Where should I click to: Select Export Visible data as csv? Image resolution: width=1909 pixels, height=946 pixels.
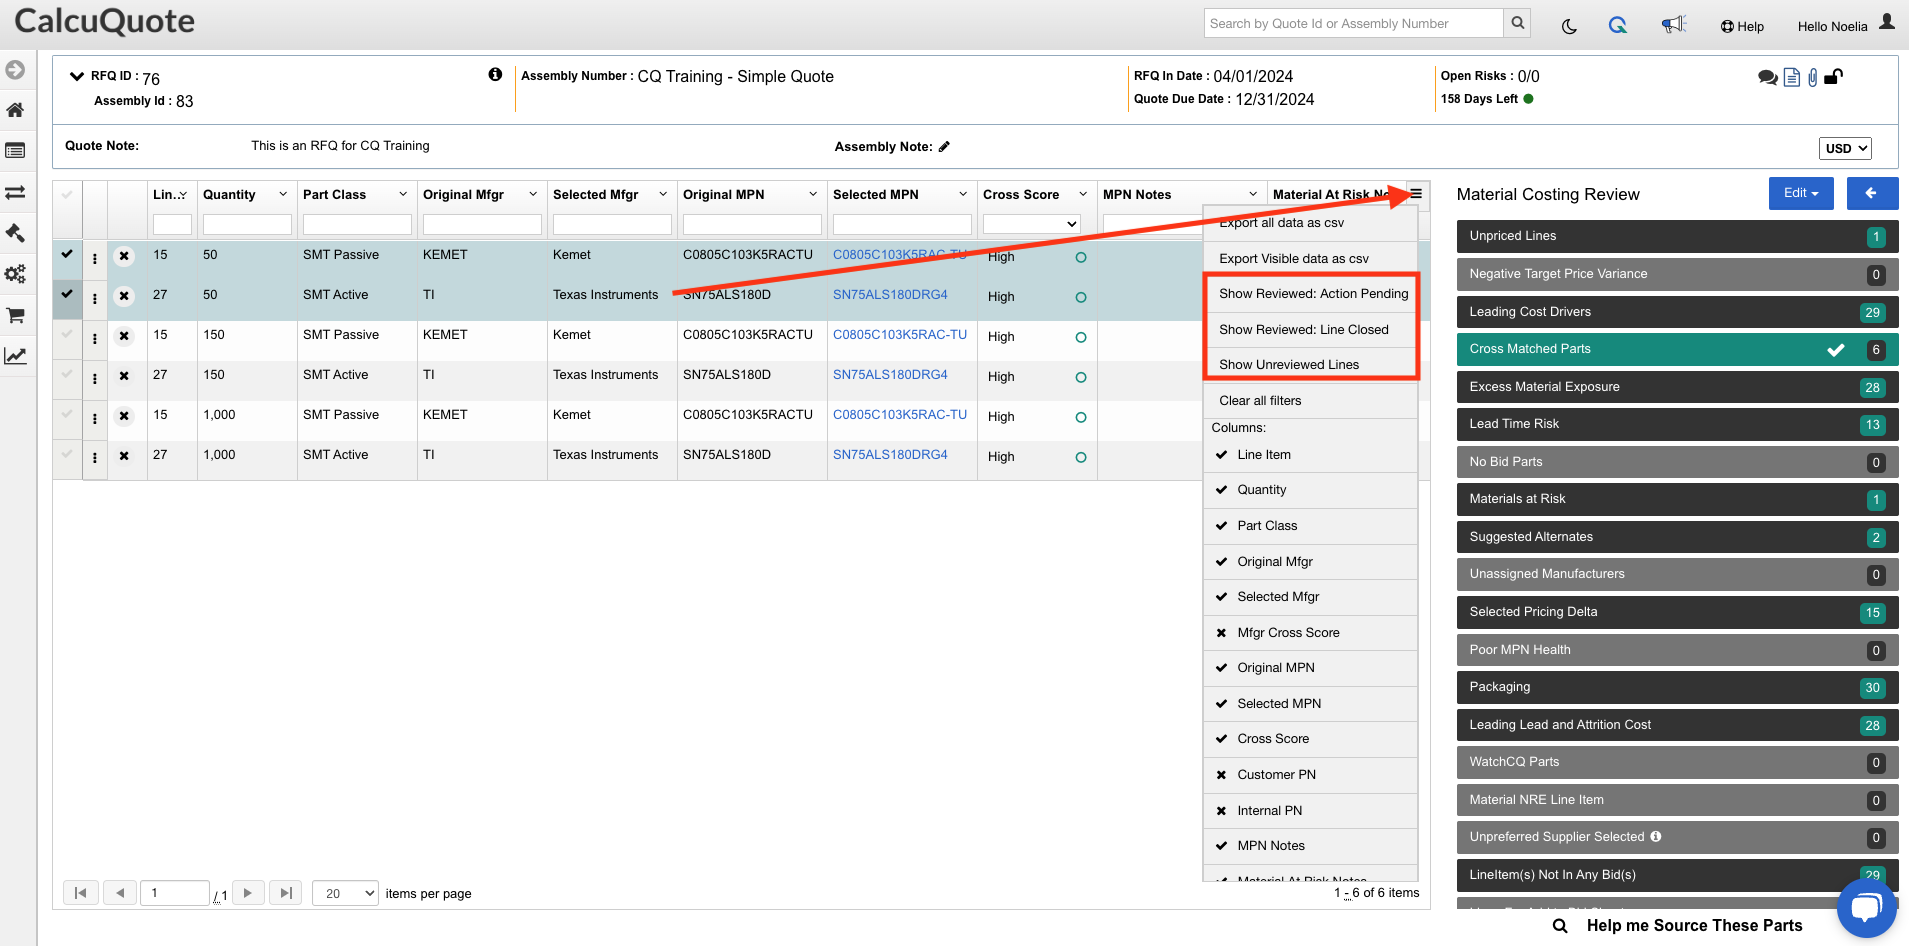tap(1310, 258)
